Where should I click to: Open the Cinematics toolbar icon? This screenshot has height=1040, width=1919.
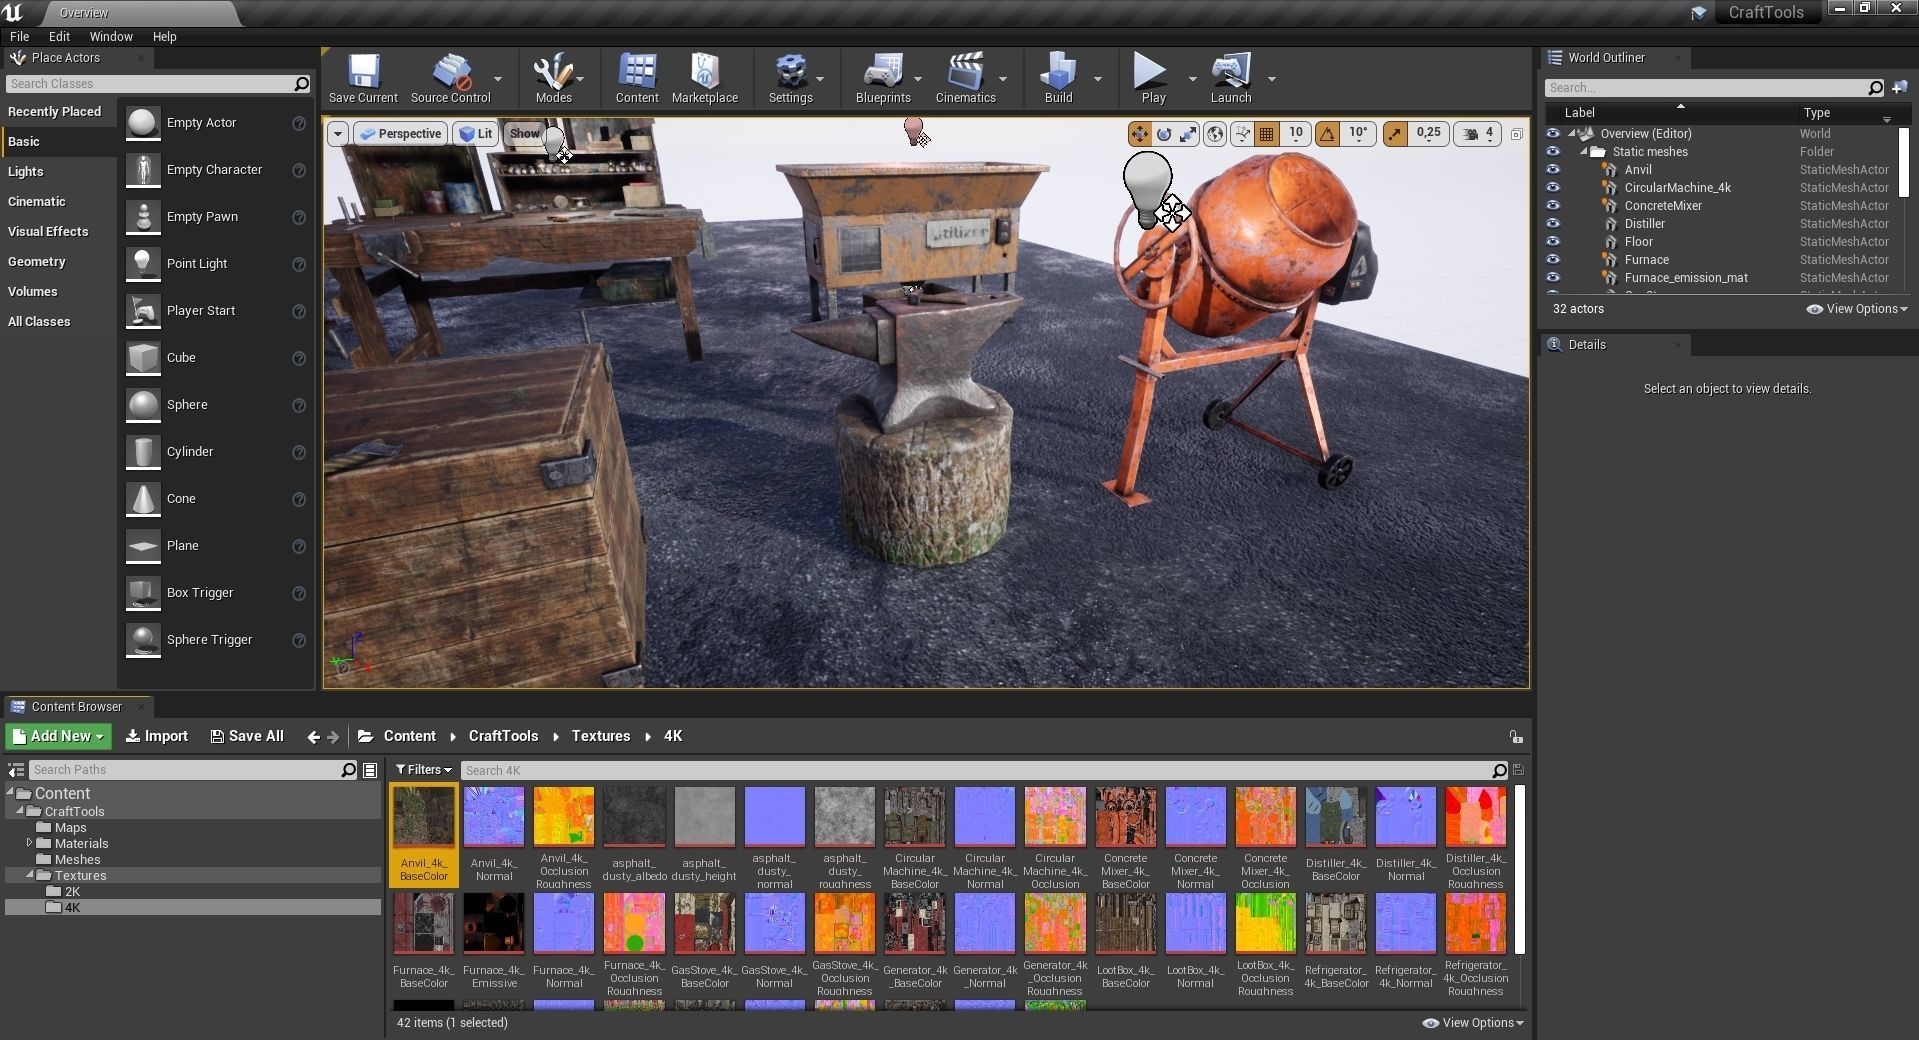(x=965, y=78)
